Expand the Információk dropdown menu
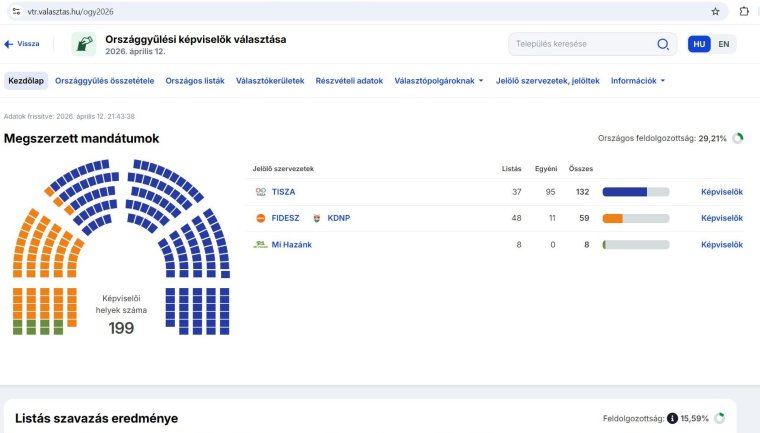 (x=638, y=81)
